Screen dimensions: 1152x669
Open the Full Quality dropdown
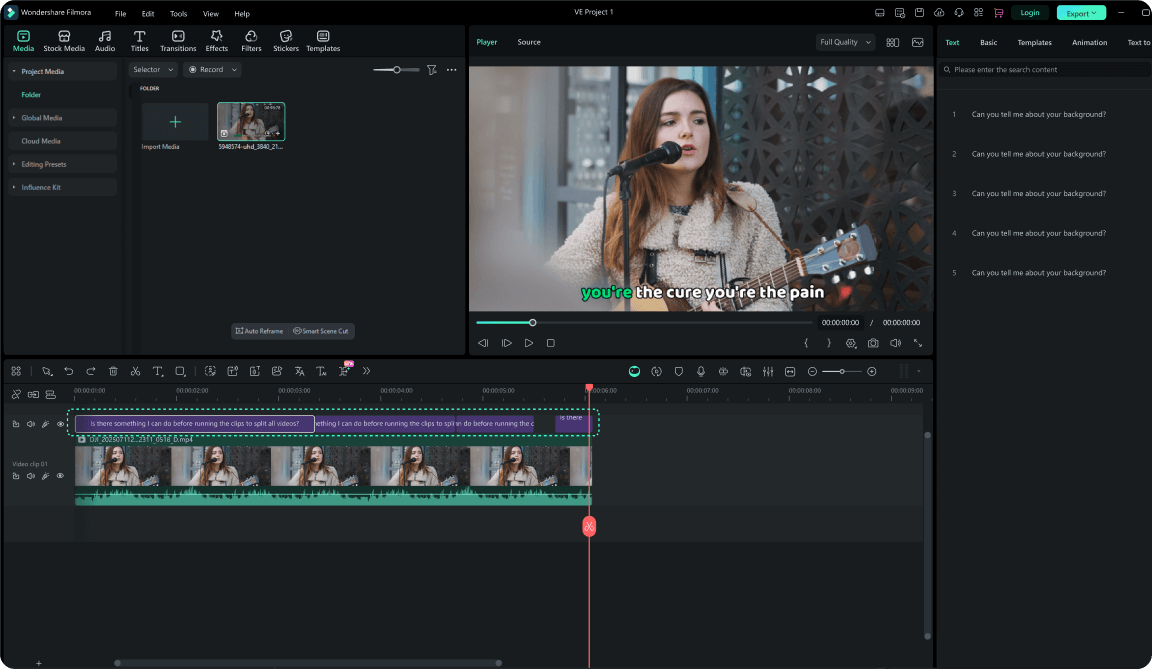[845, 42]
